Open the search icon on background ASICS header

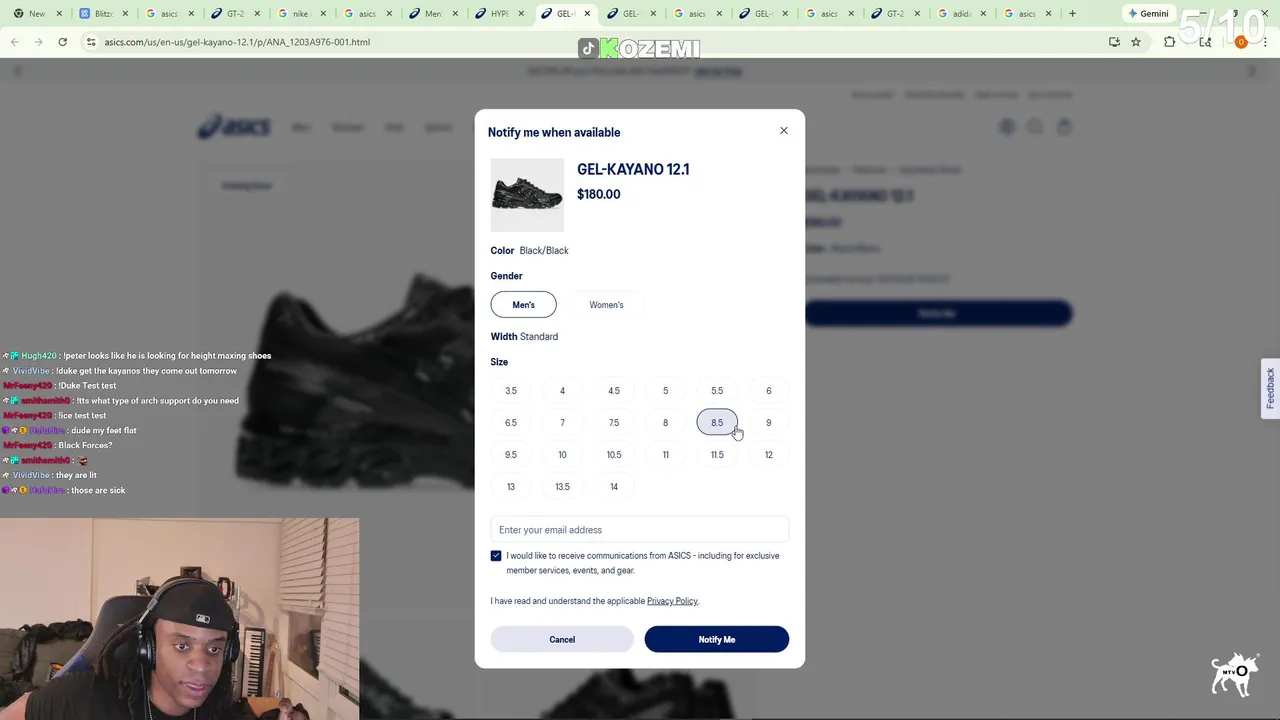point(1035,127)
